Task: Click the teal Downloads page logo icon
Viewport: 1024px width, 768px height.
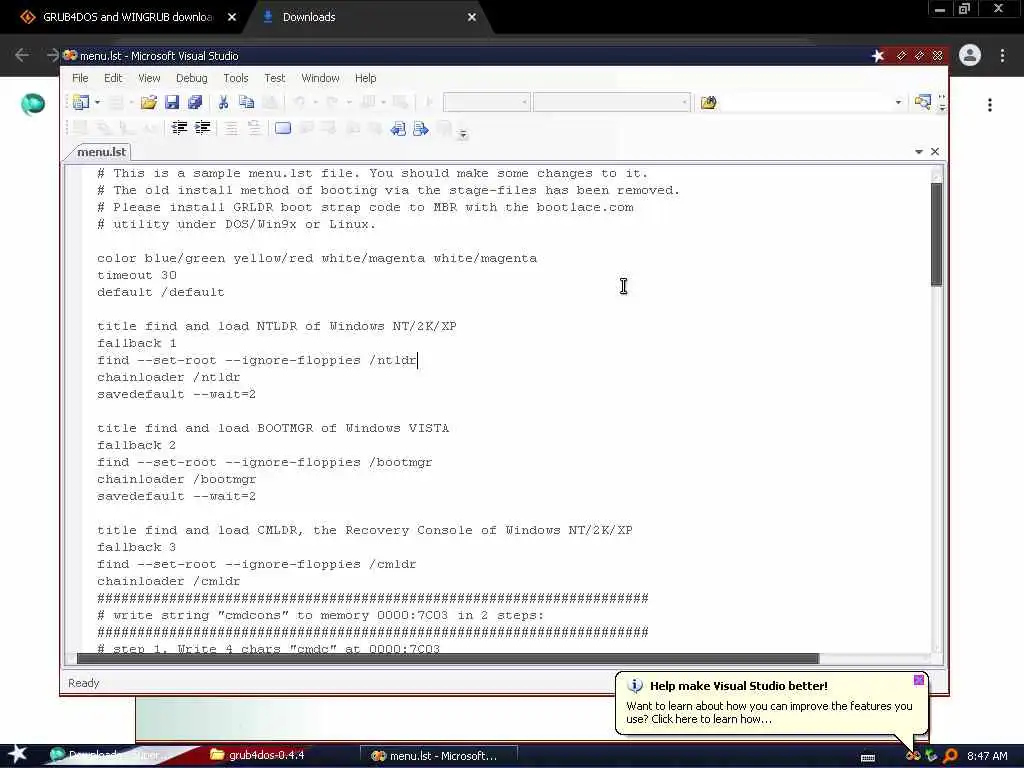Action: pos(33,104)
